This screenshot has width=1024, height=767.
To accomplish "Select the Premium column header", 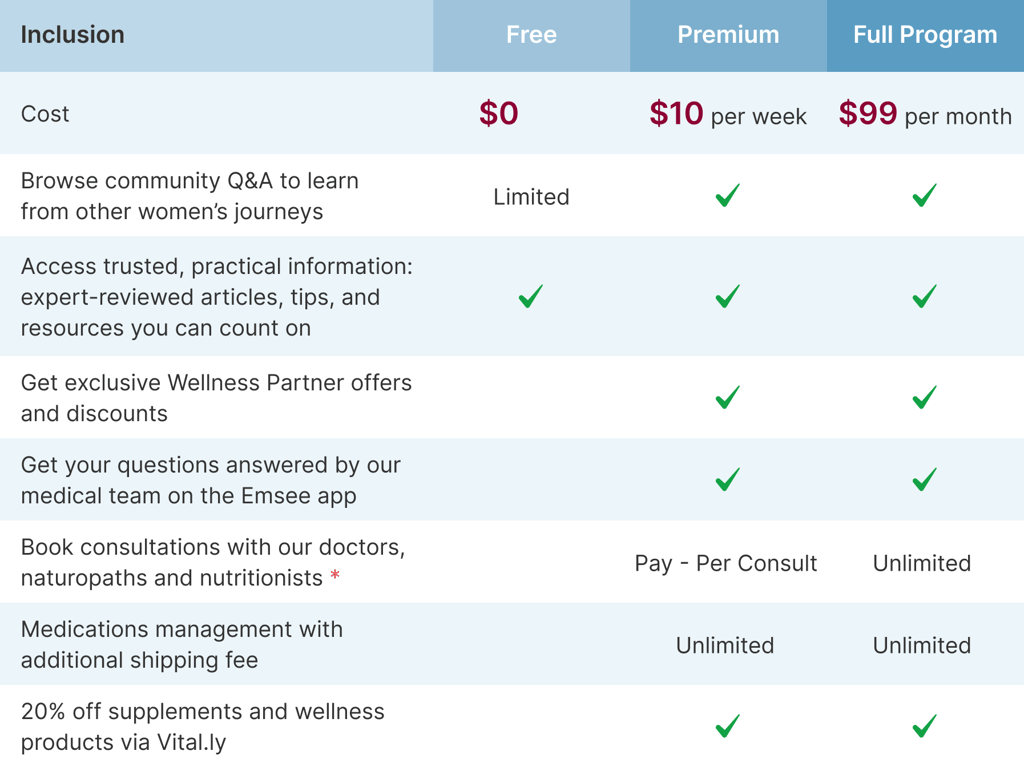I will [728, 35].
